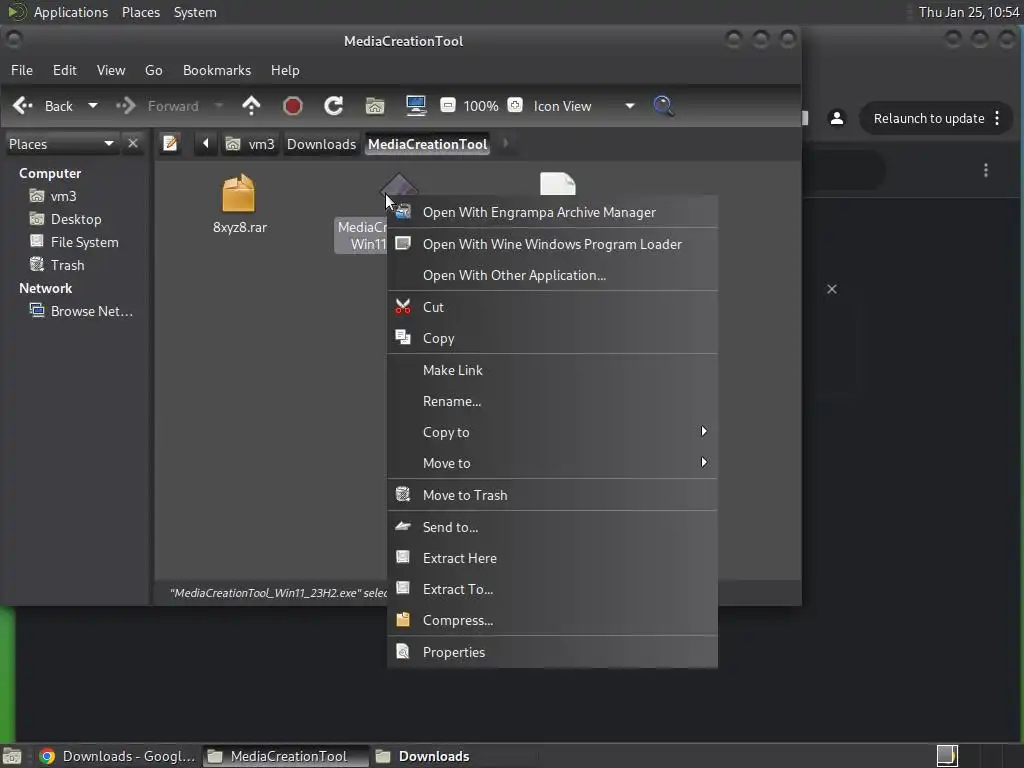Click Relaunch to update in Chrome
The width and height of the screenshot is (1024, 768).
929,118
